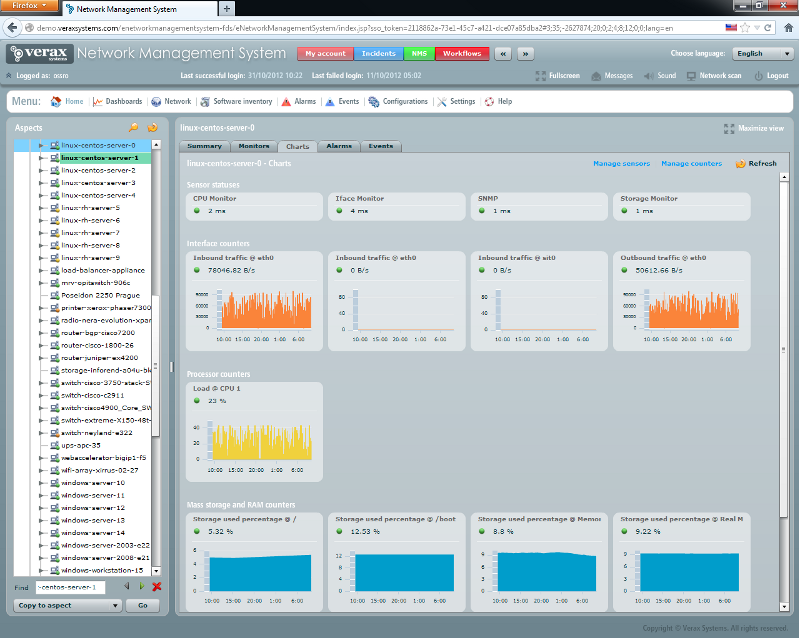Expand the windows-server-10 tree node
This screenshot has width=799, height=638.
pyautogui.click(x=41, y=483)
